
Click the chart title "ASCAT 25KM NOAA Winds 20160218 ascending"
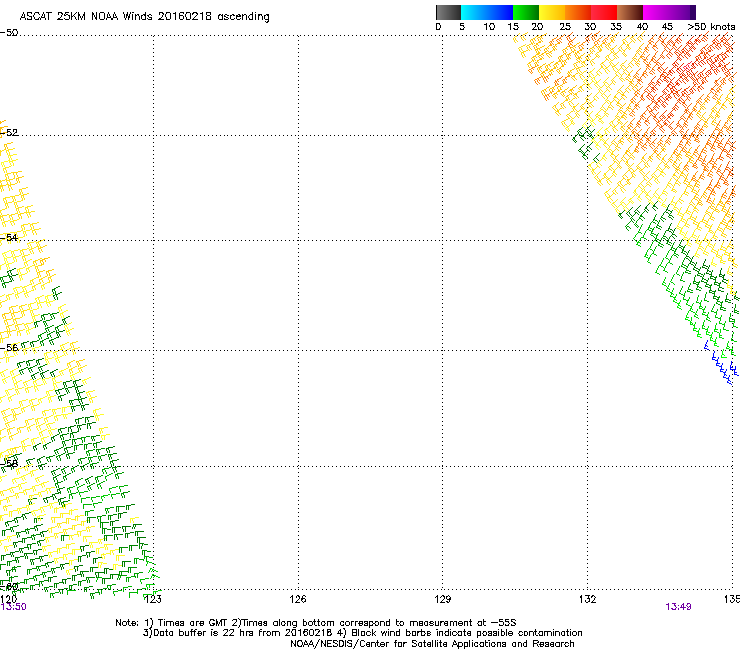[x=144, y=17]
